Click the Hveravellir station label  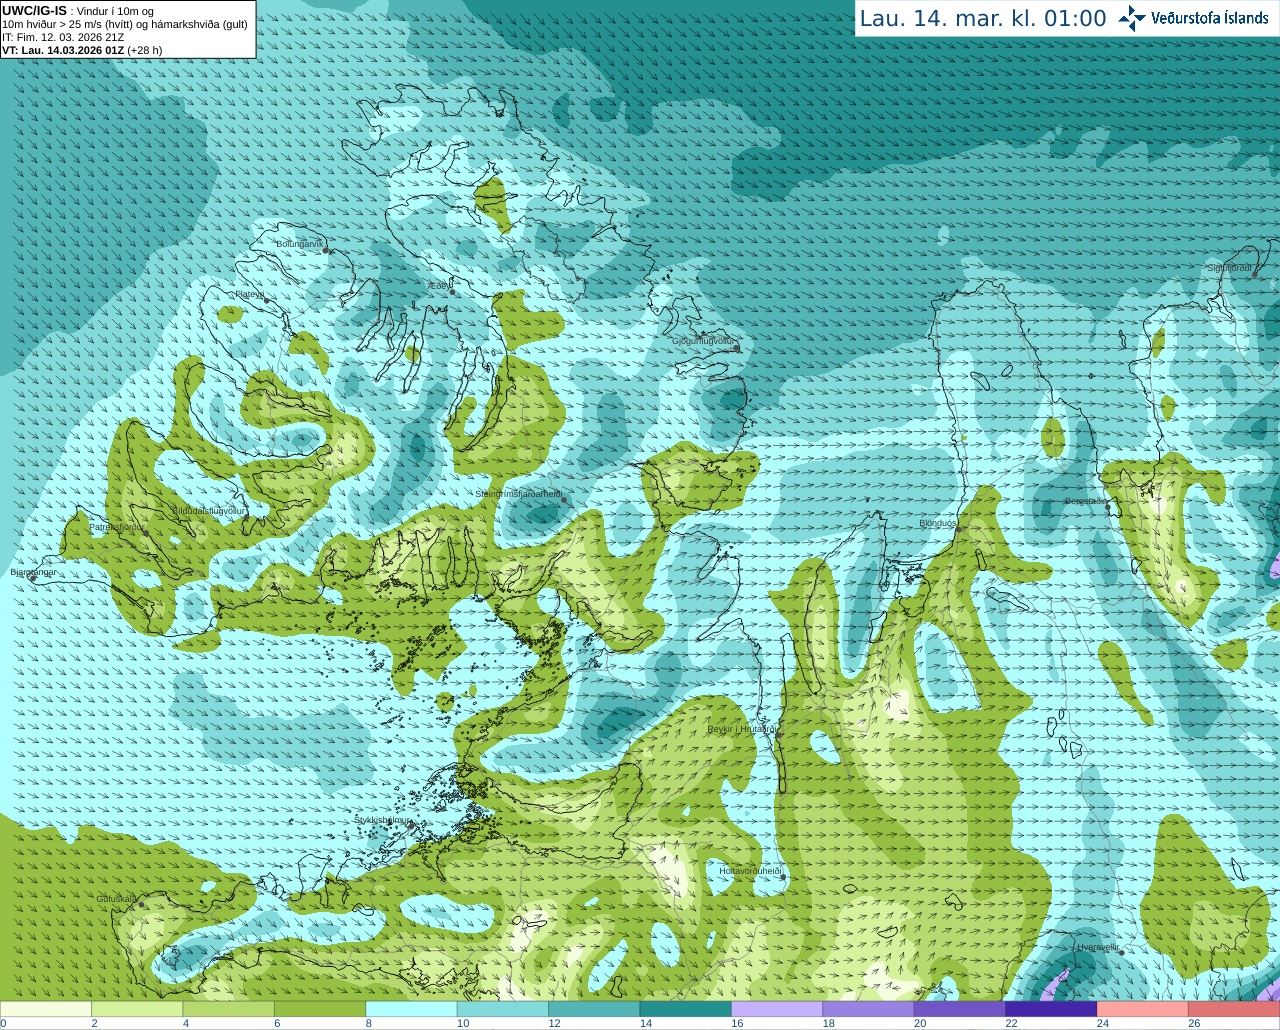coord(1097,946)
